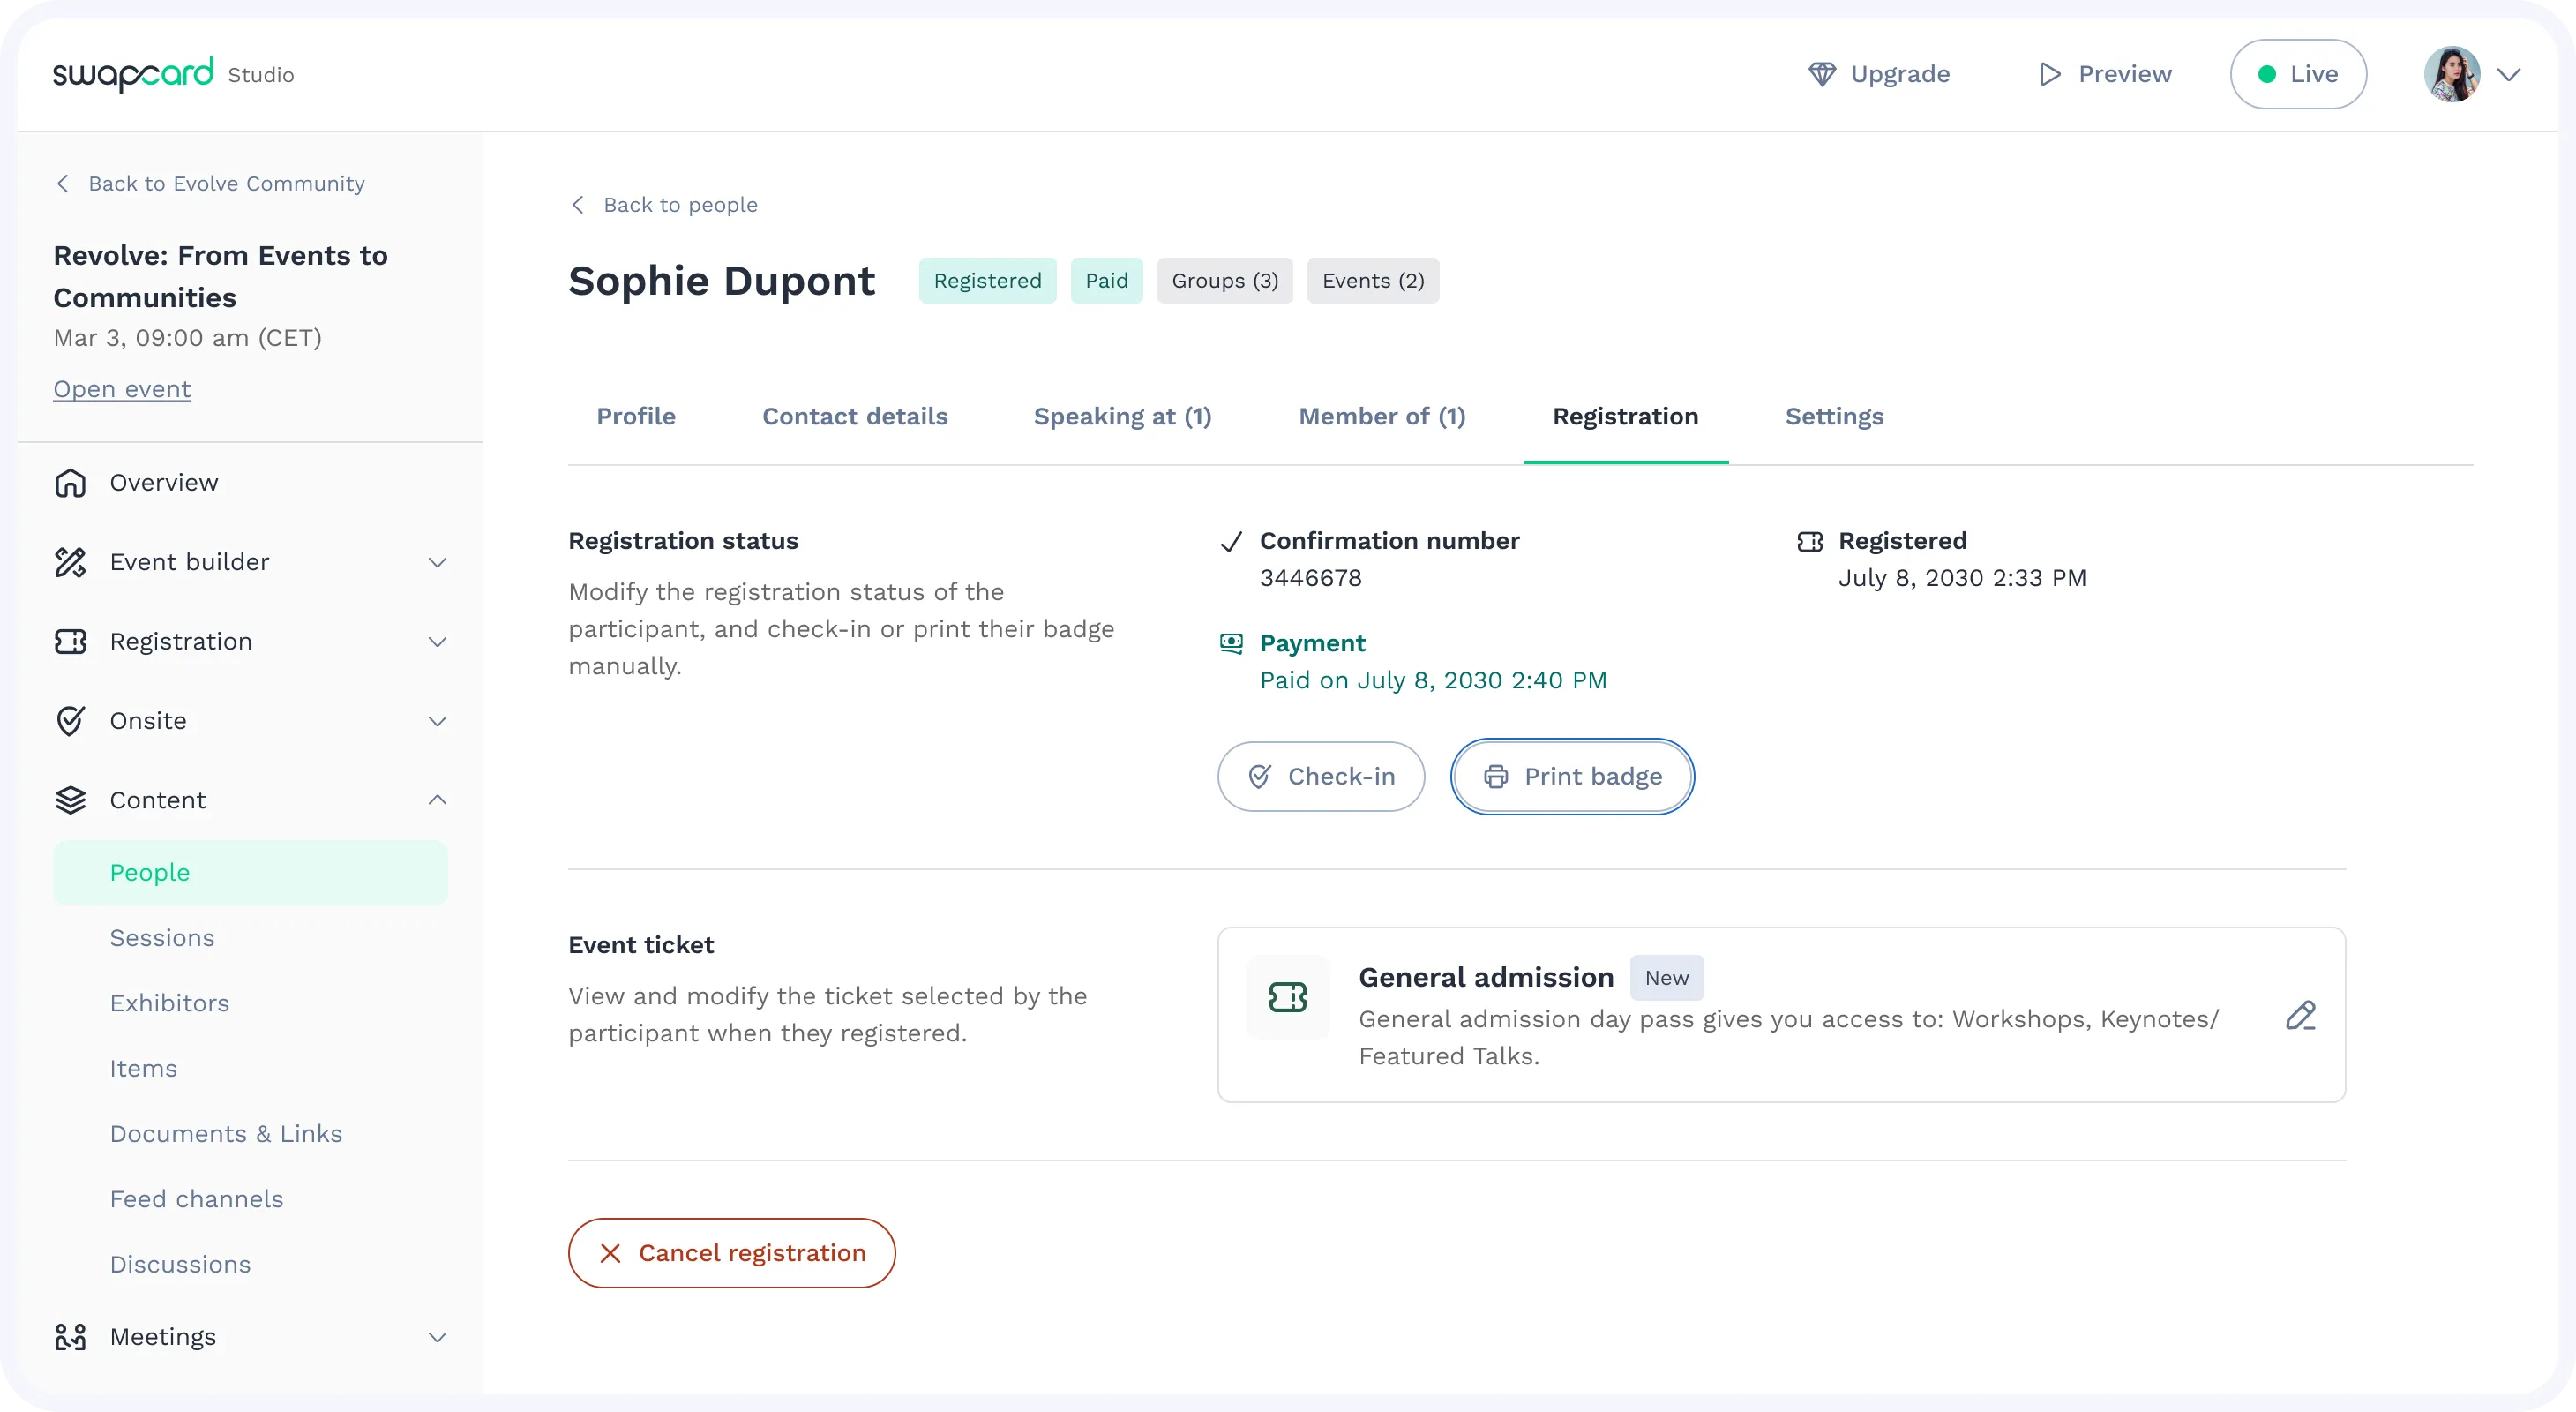Image resolution: width=2576 pixels, height=1412 pixels.
Task: Expand the account menu chevron beside the avatar
Action: (x=2509, y=74)
